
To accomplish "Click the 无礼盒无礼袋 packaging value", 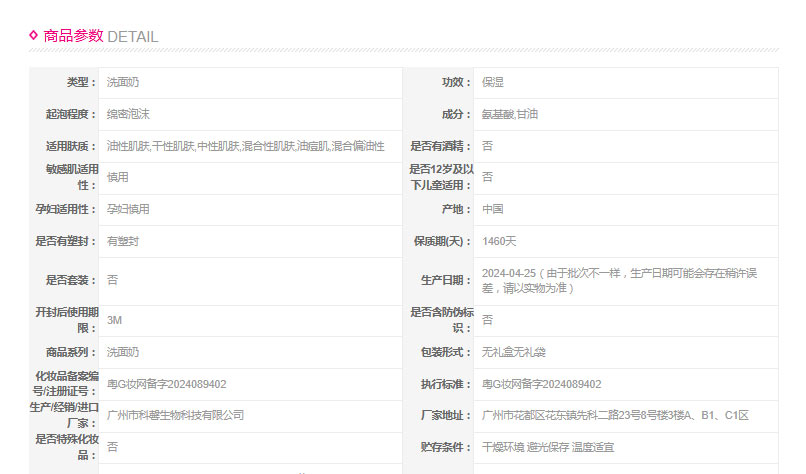I will point(514,352).
